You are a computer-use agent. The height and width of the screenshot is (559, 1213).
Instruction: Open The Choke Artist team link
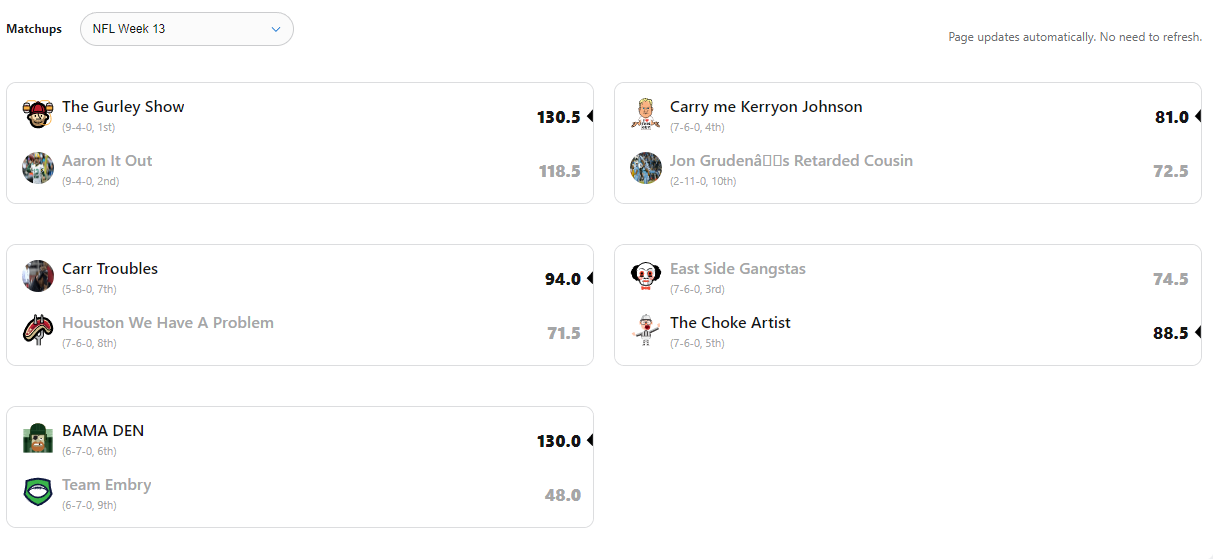[730, 323]
